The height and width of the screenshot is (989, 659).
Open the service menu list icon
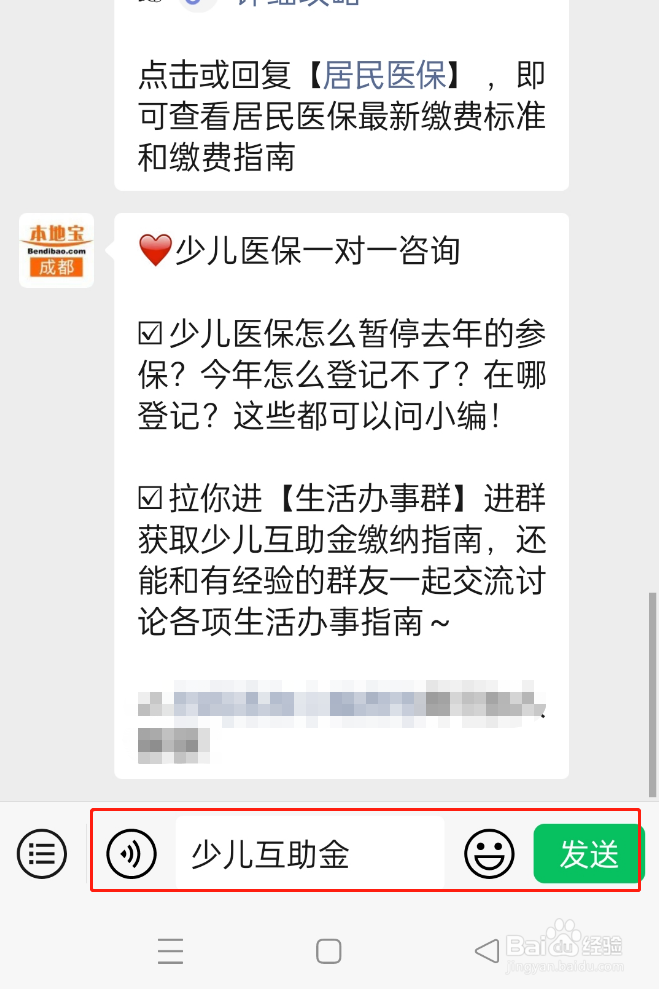pos(42,854)
